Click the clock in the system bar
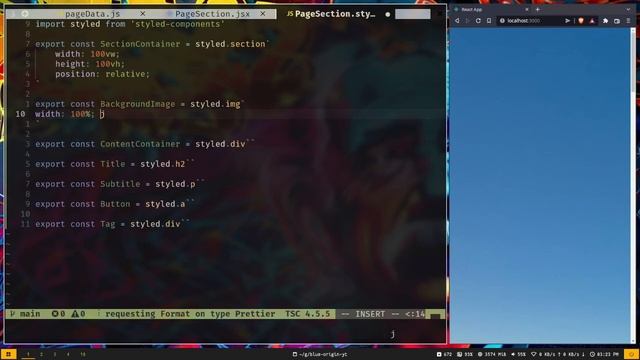 point(604,354)
